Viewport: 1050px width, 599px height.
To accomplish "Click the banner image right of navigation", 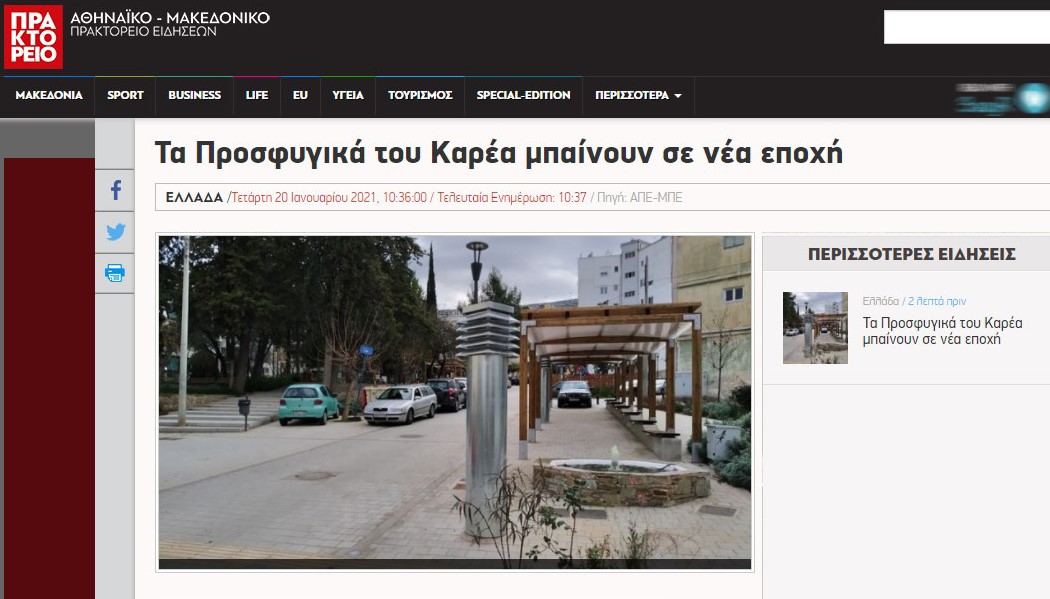I will pos(1000,98).
